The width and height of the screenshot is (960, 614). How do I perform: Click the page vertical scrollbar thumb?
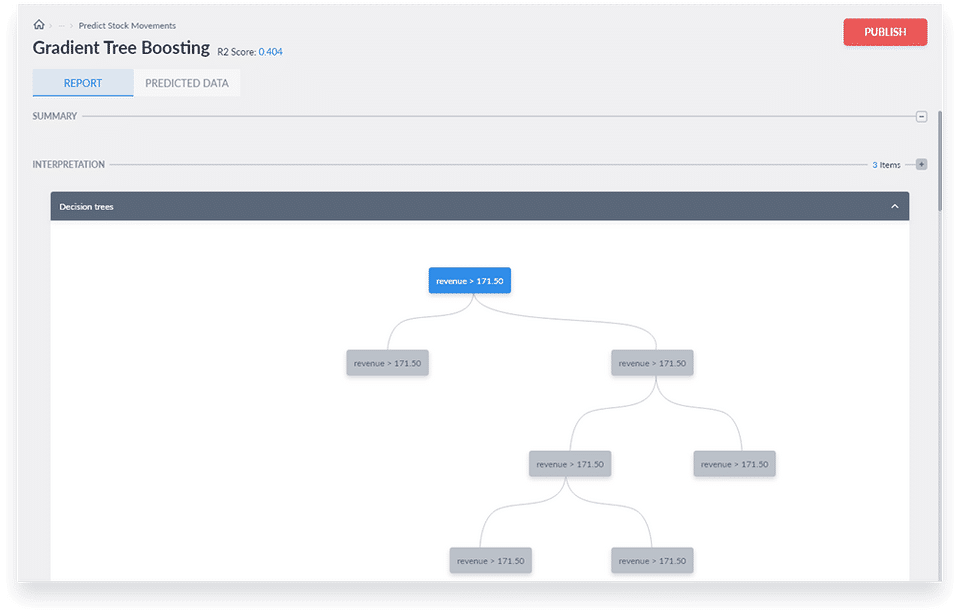click(939, 162)
